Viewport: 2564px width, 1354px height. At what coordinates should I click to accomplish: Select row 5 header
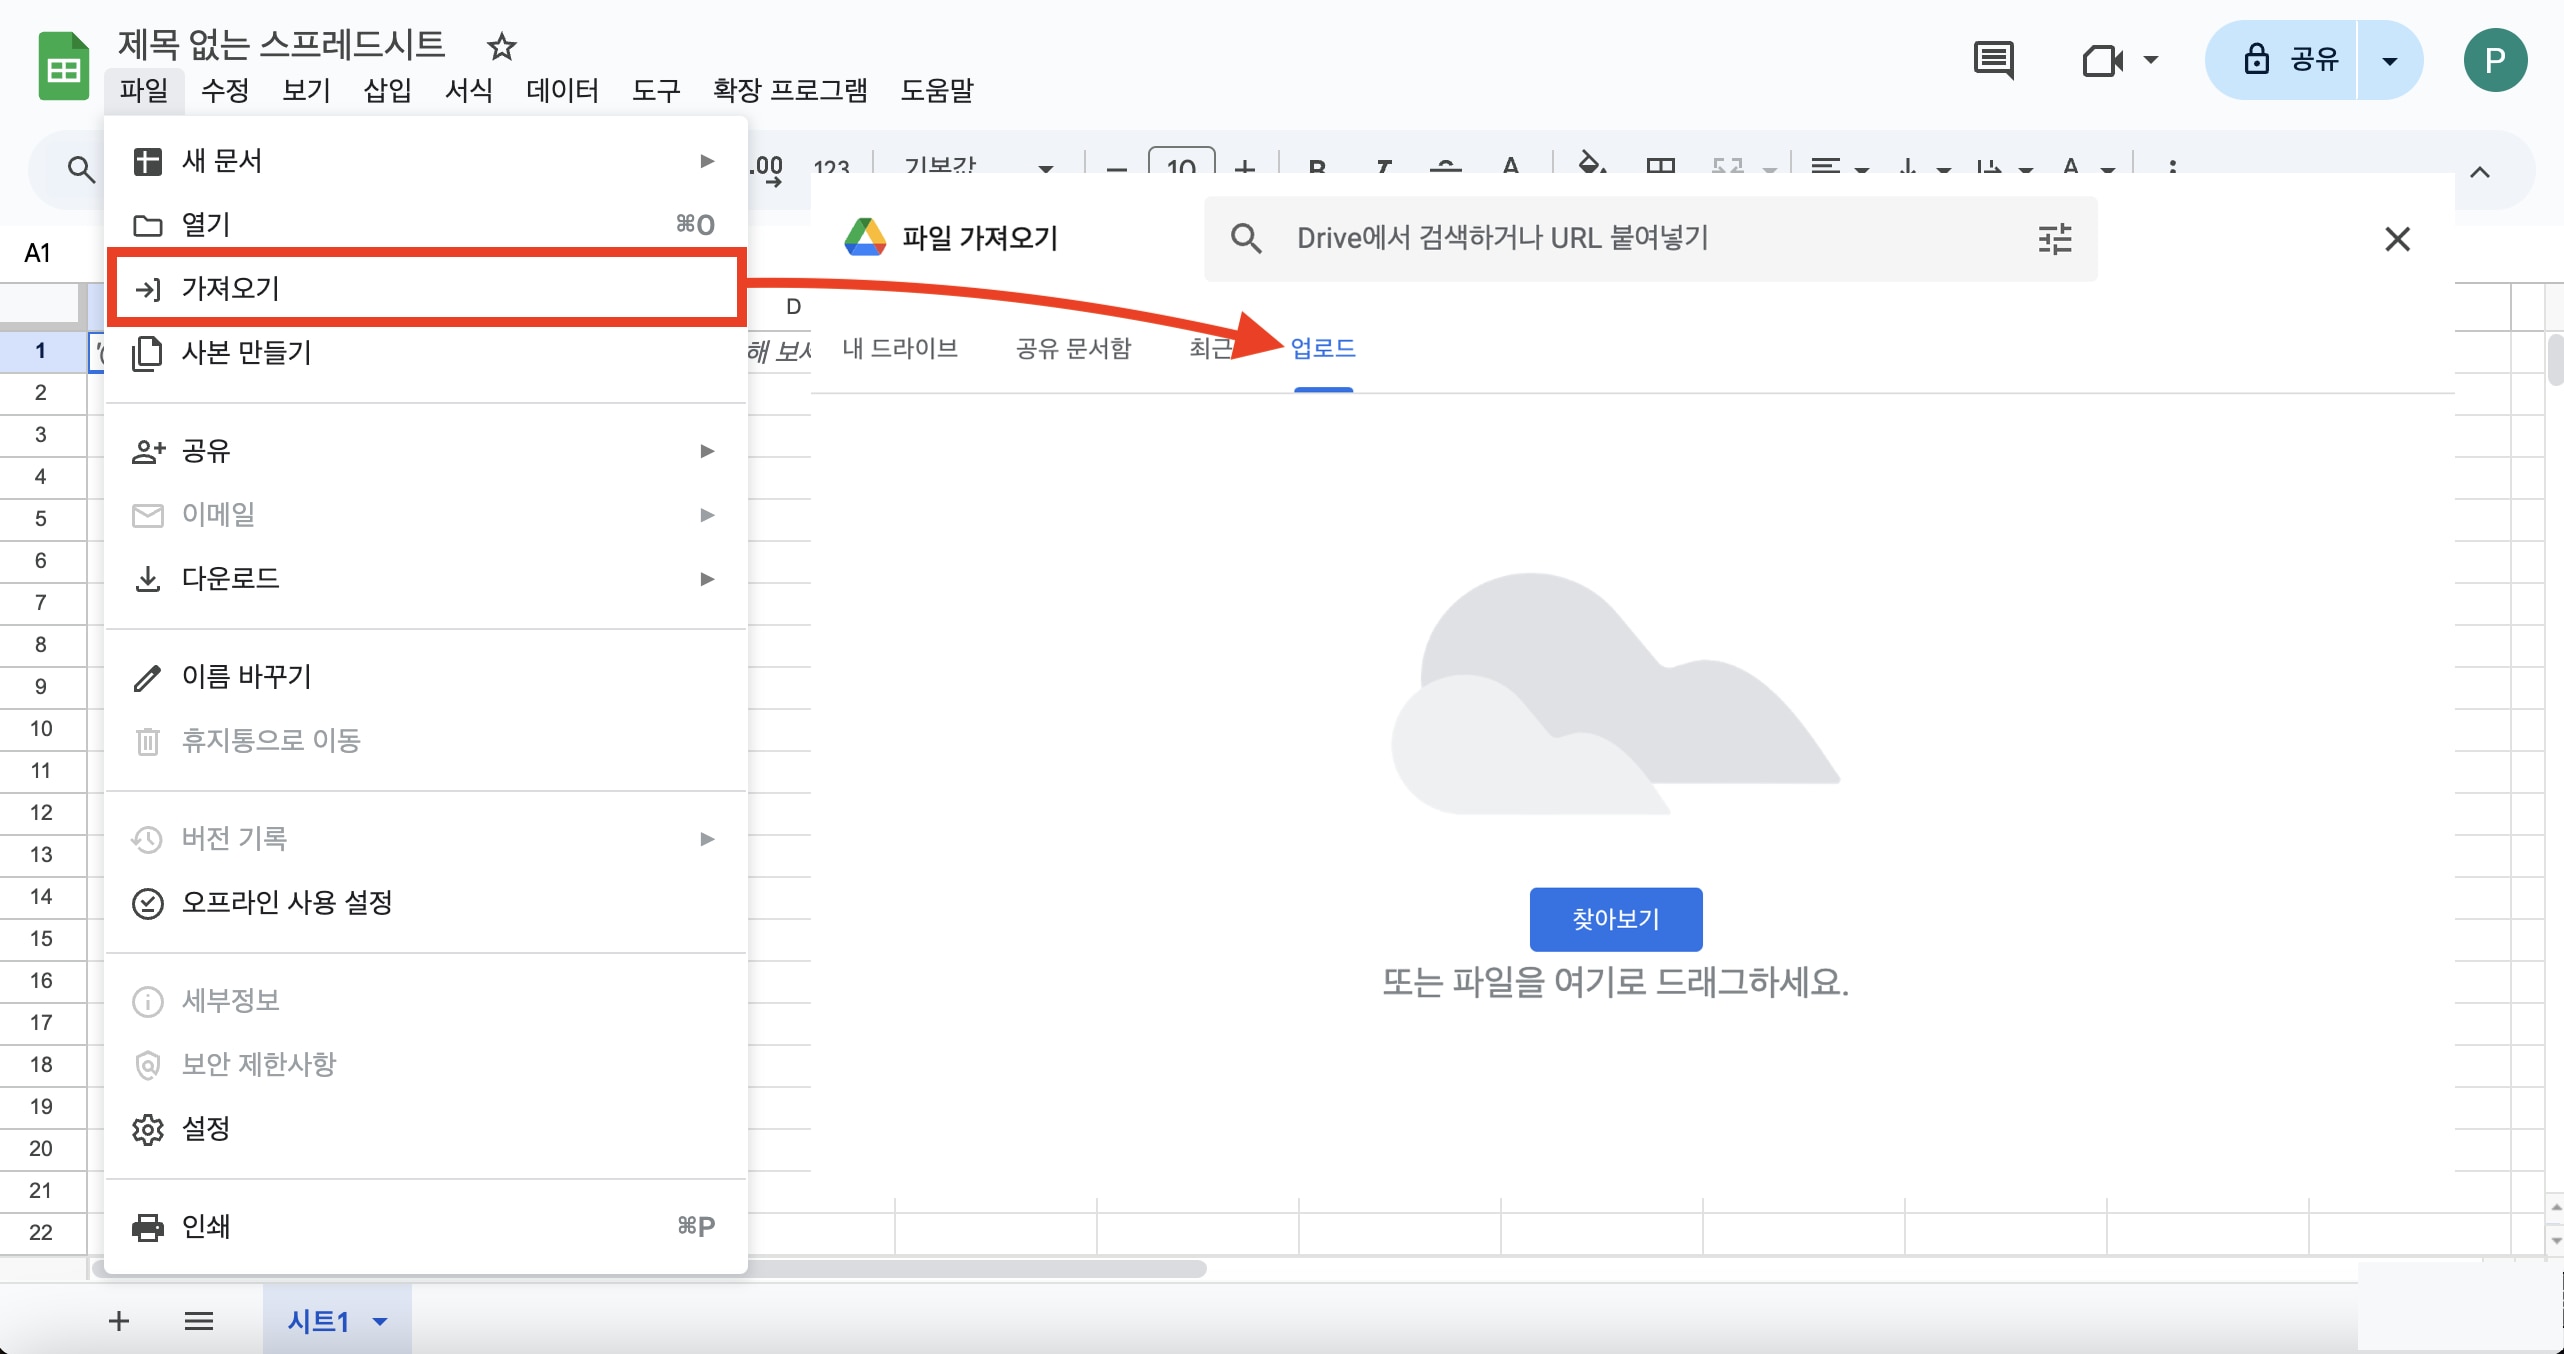41,519
